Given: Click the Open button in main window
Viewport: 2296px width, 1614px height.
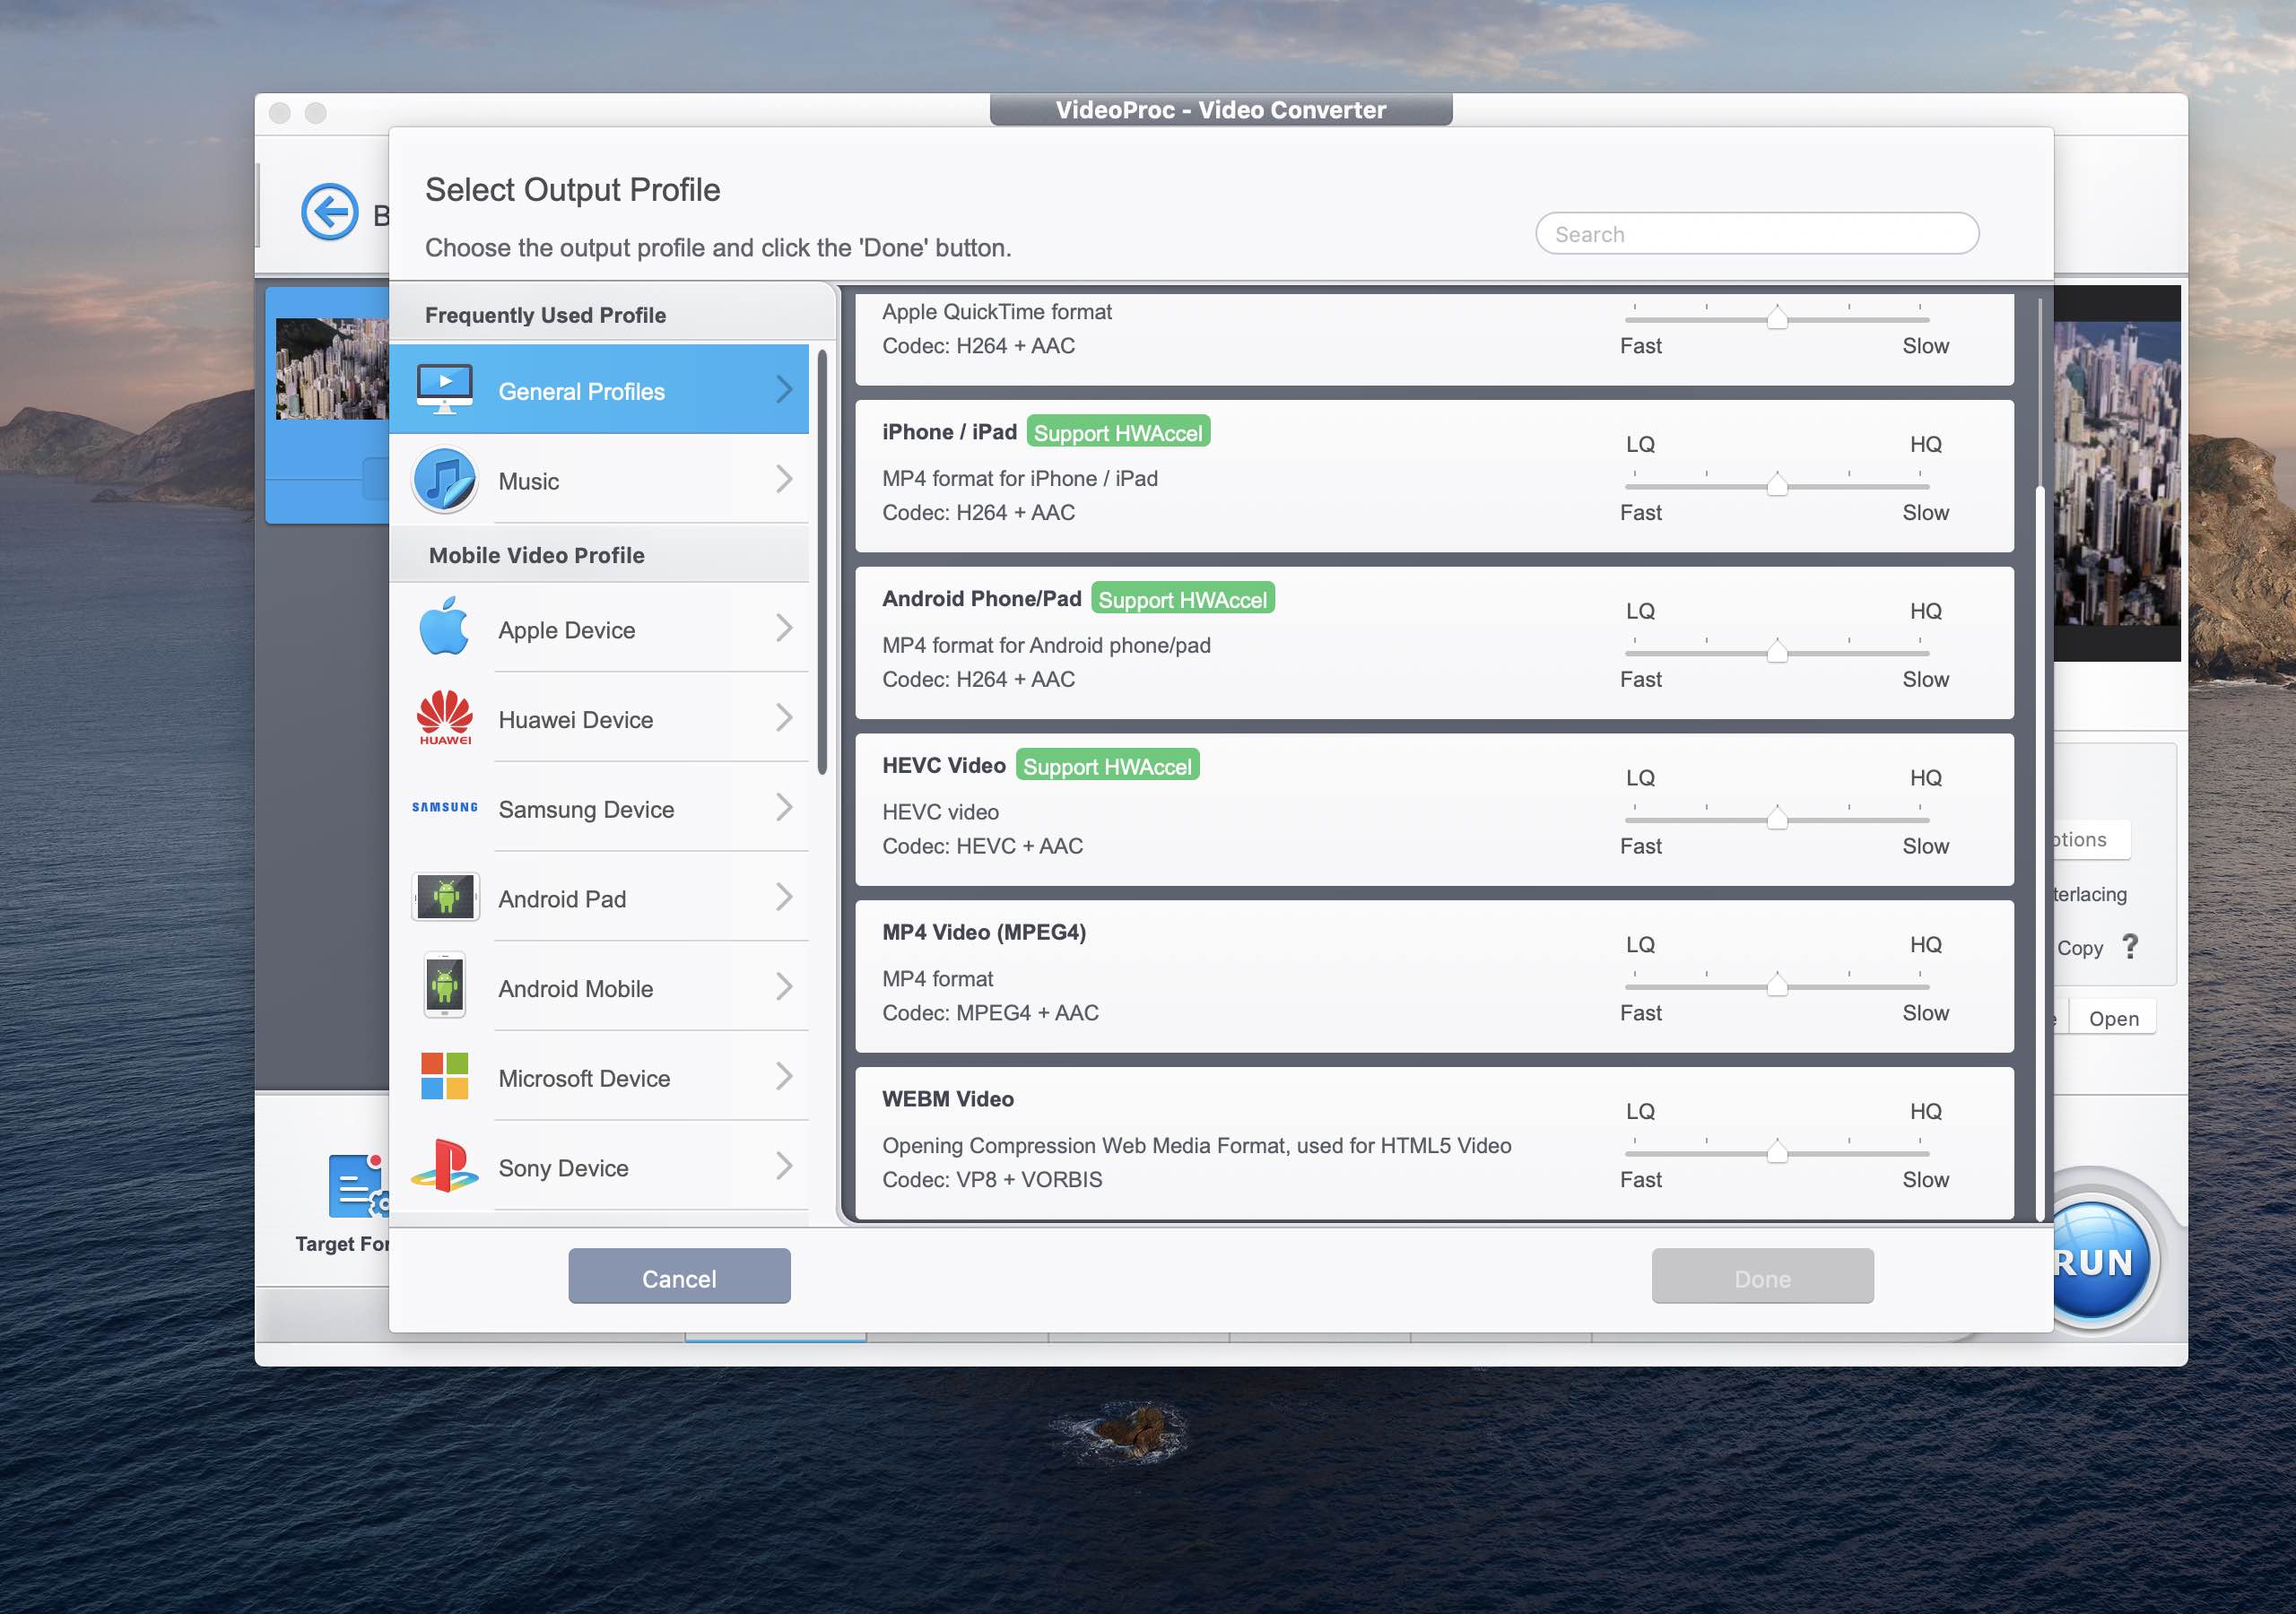Looking at the screenshot, I should [2113, 1018].
